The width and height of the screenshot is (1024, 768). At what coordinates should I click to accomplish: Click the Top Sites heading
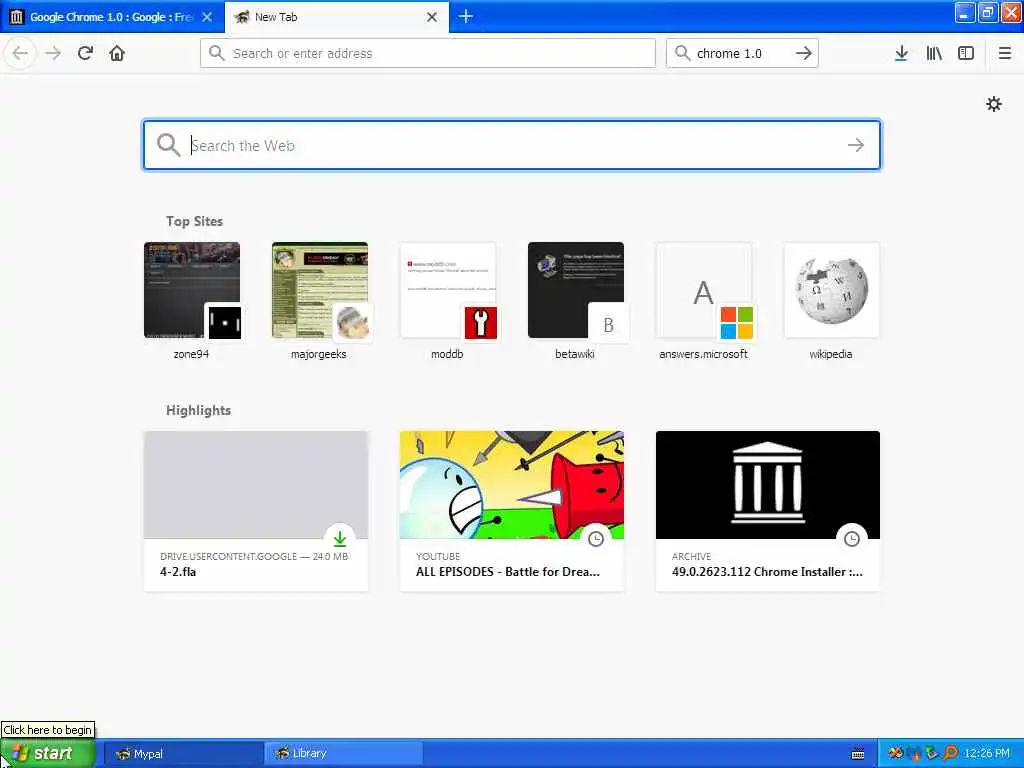(194, 221)
